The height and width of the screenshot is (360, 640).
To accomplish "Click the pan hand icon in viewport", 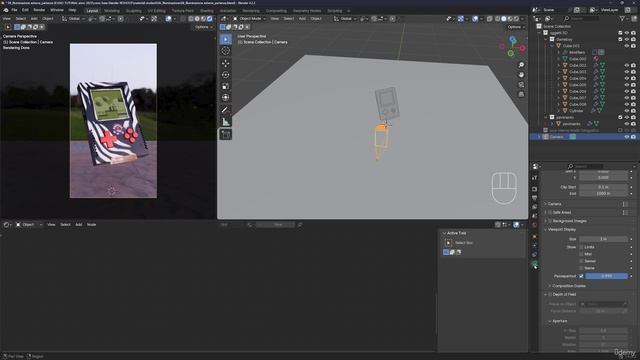I will coord(521,75).
